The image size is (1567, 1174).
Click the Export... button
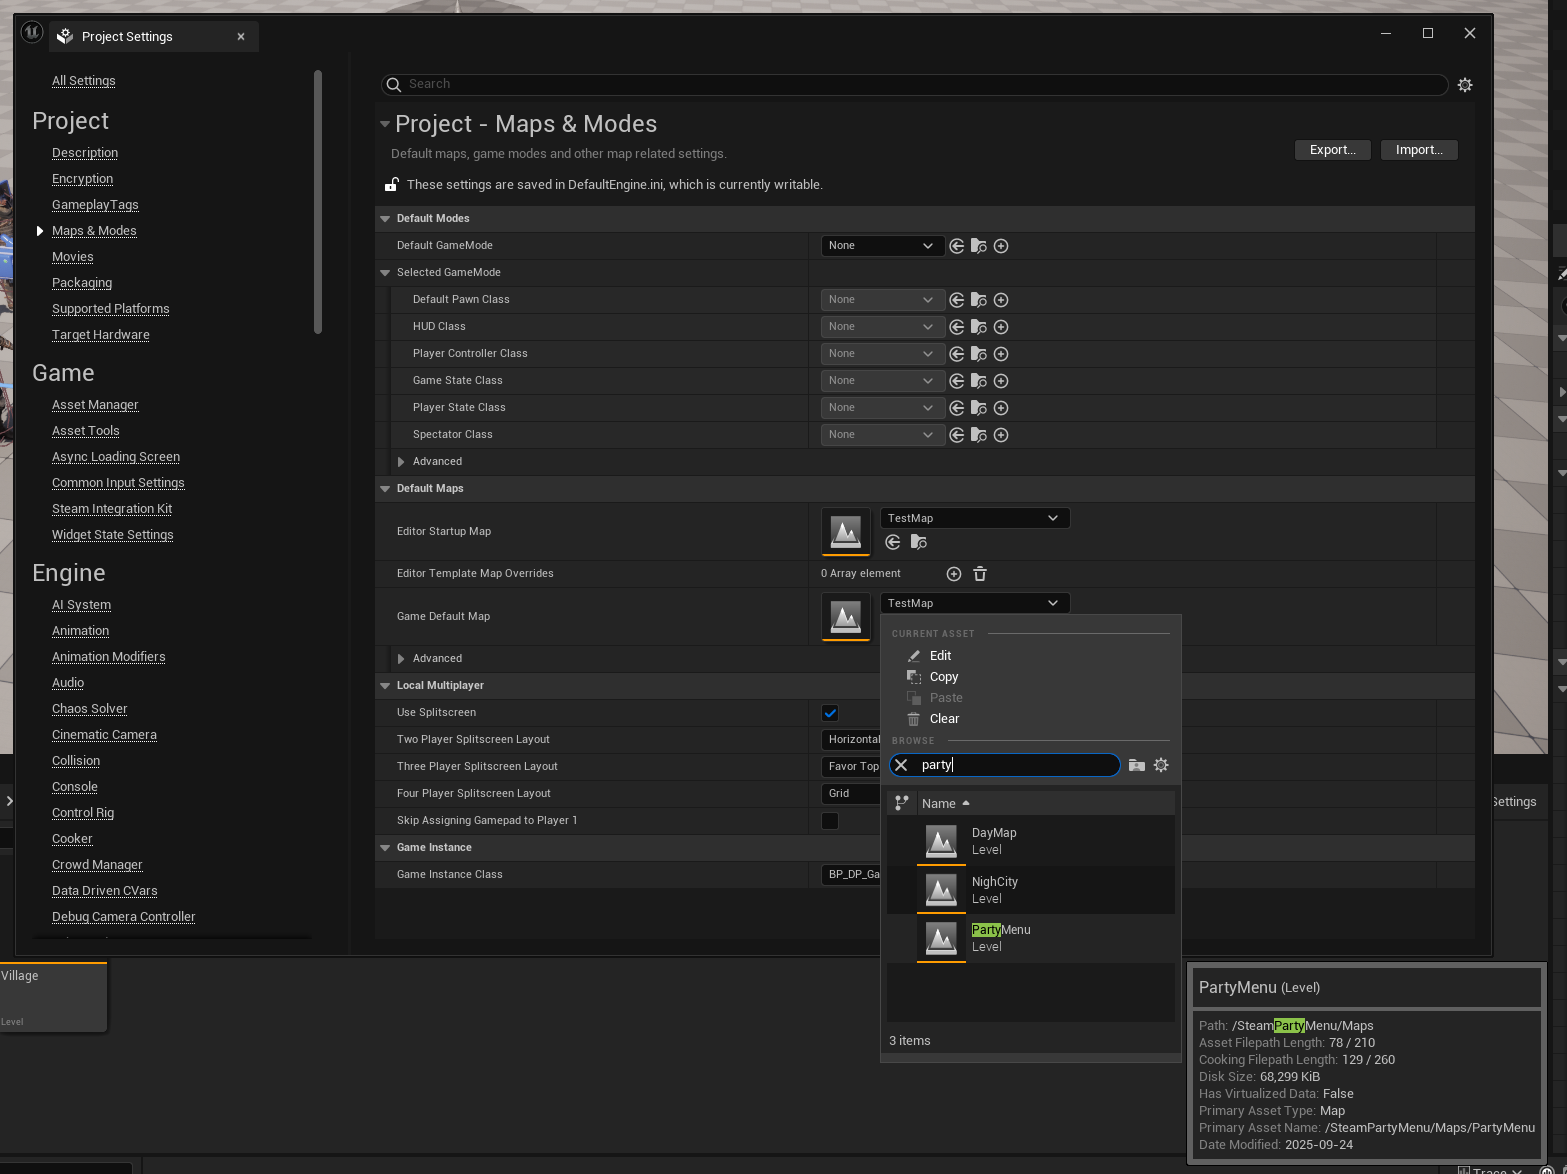click(x=1332, y=150)
